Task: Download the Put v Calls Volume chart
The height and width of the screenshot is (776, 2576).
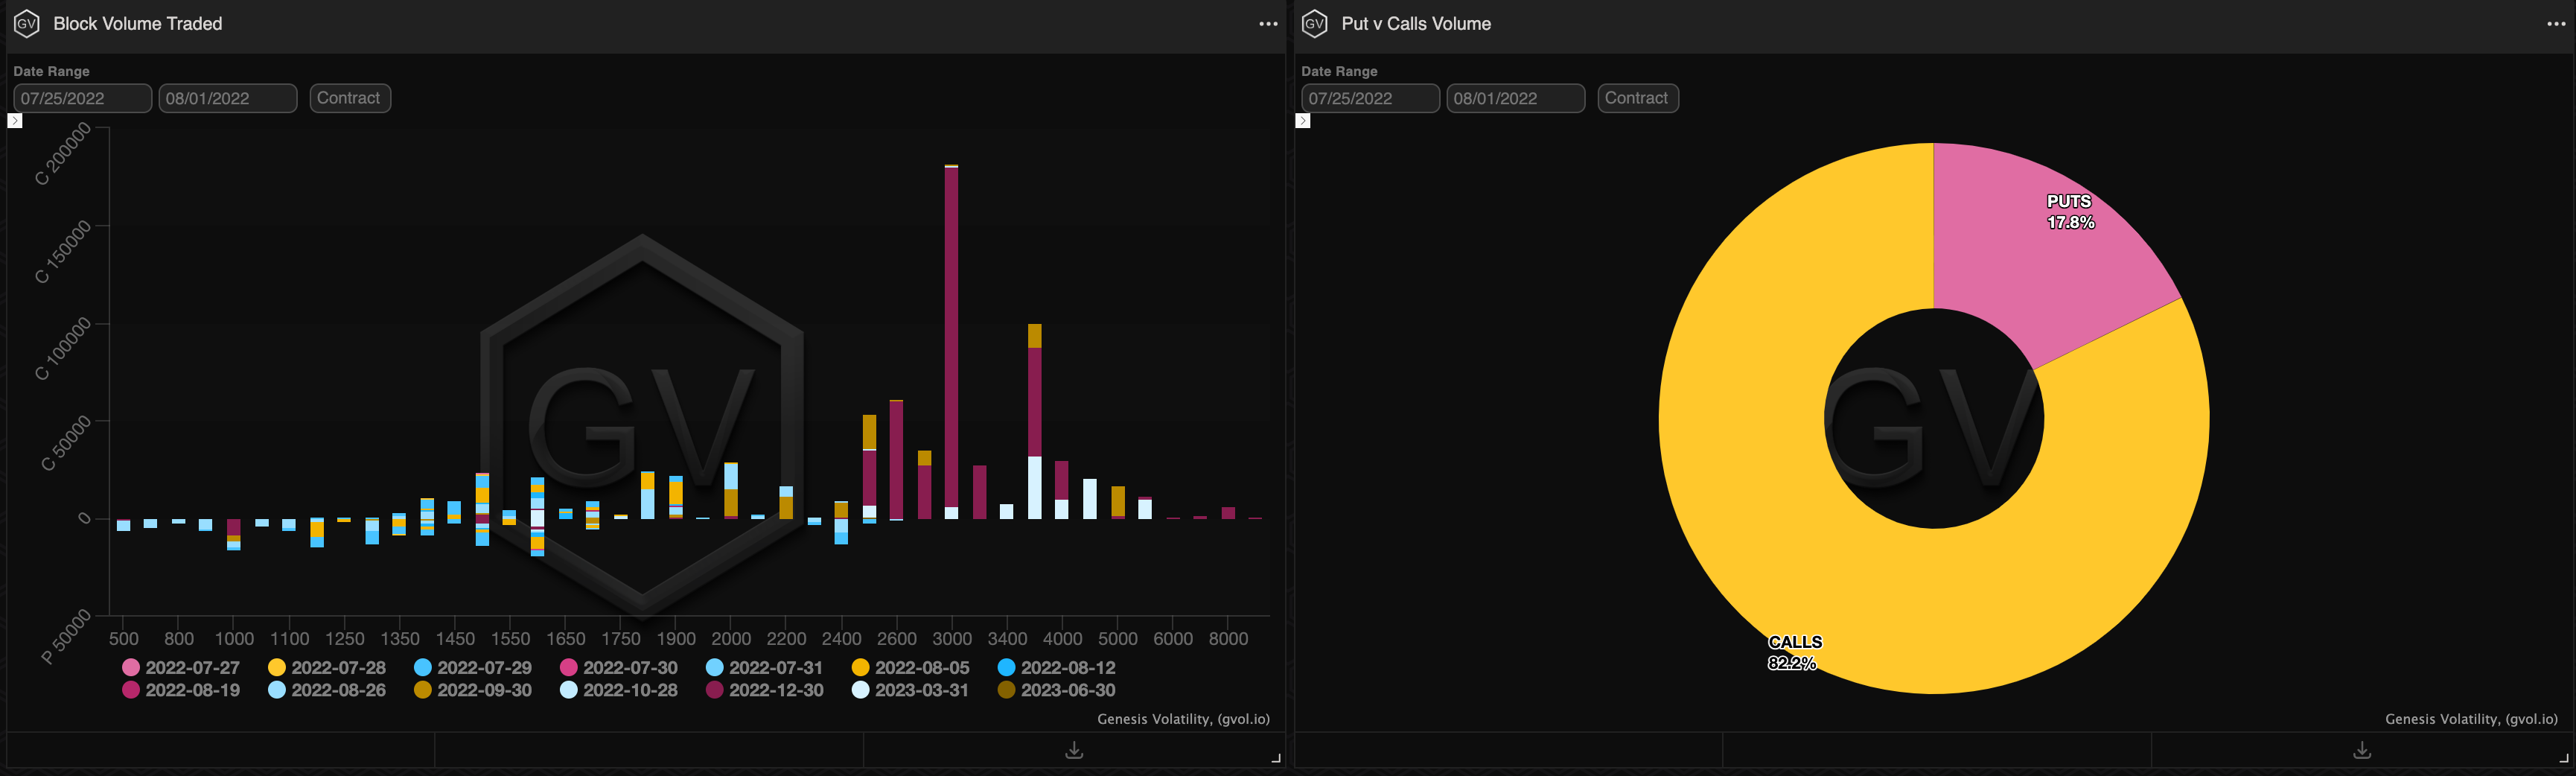Action: click(2362, 750)
